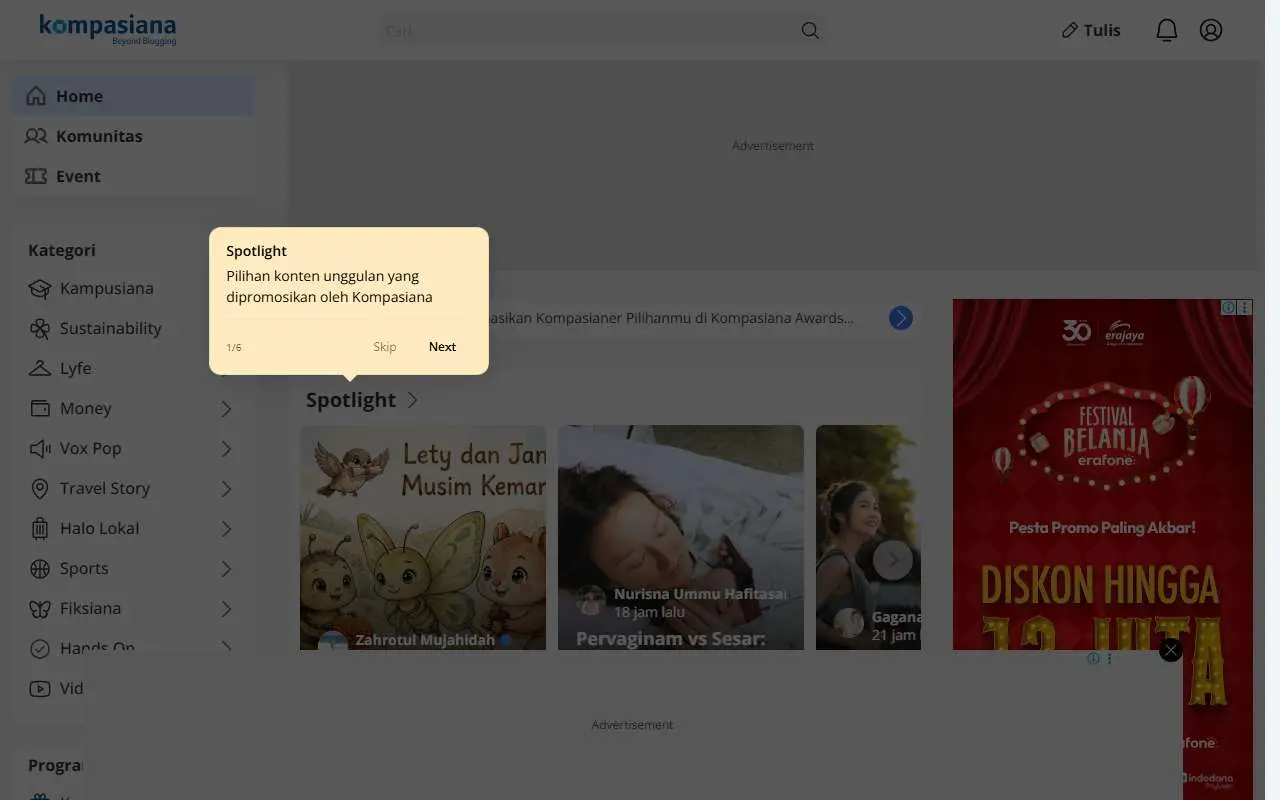The height and width of the screenshot is (800, 1280).
Task: Open the notifications bell icon
Action: coord(1166,30)
